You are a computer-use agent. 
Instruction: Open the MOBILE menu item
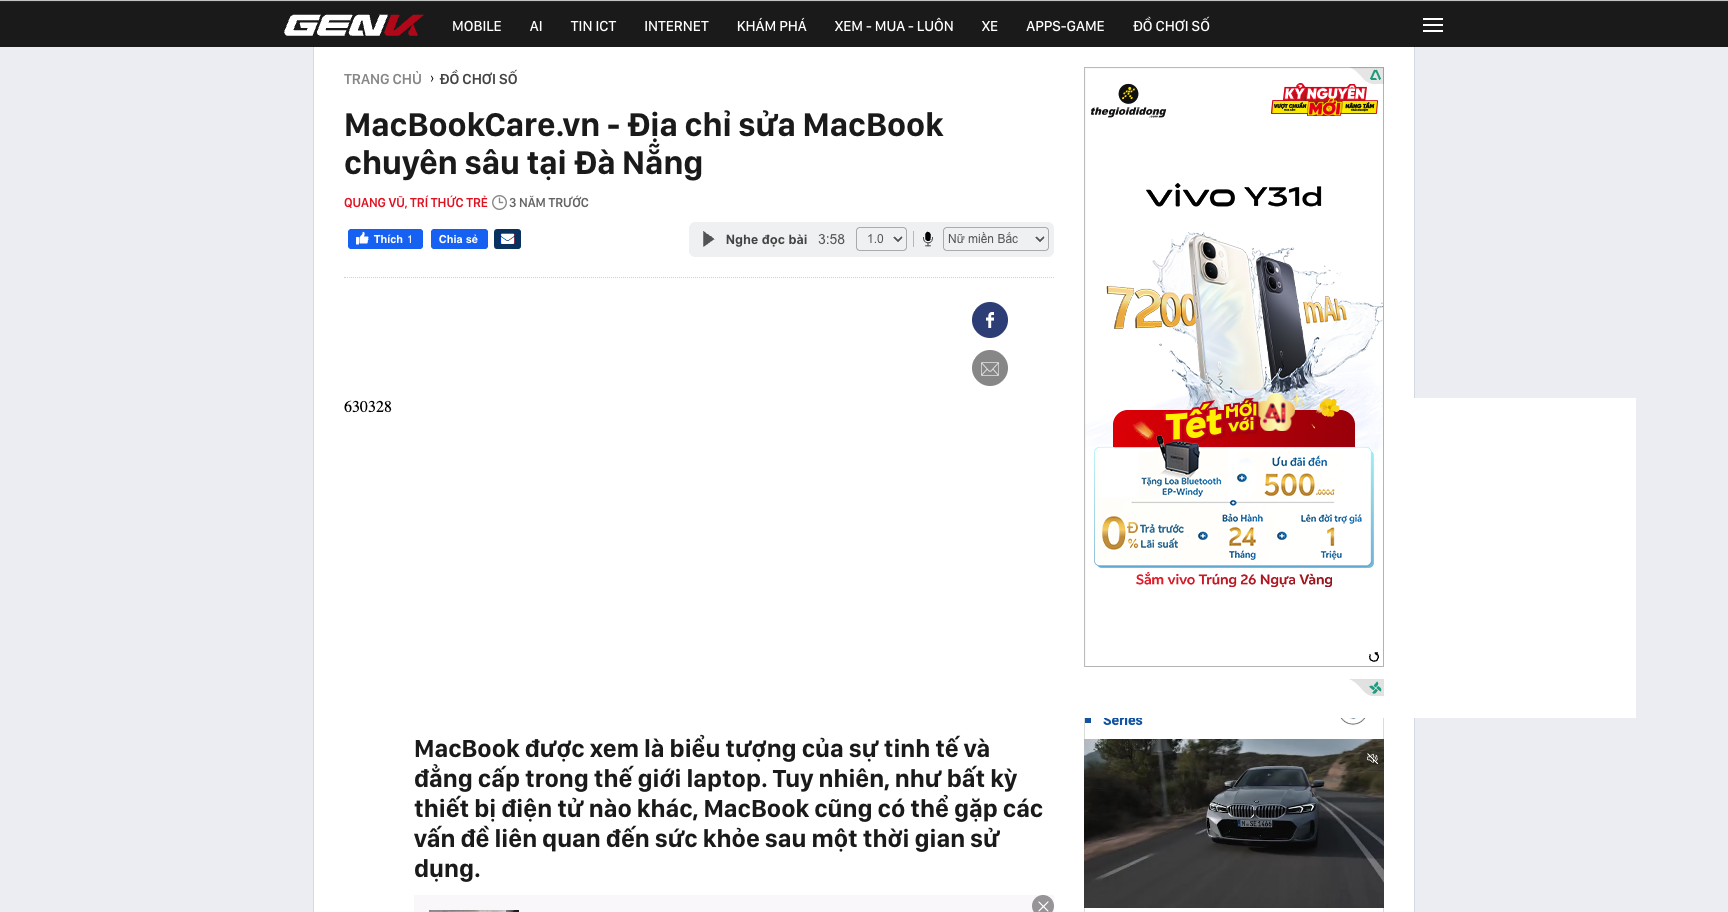[476, 26]
